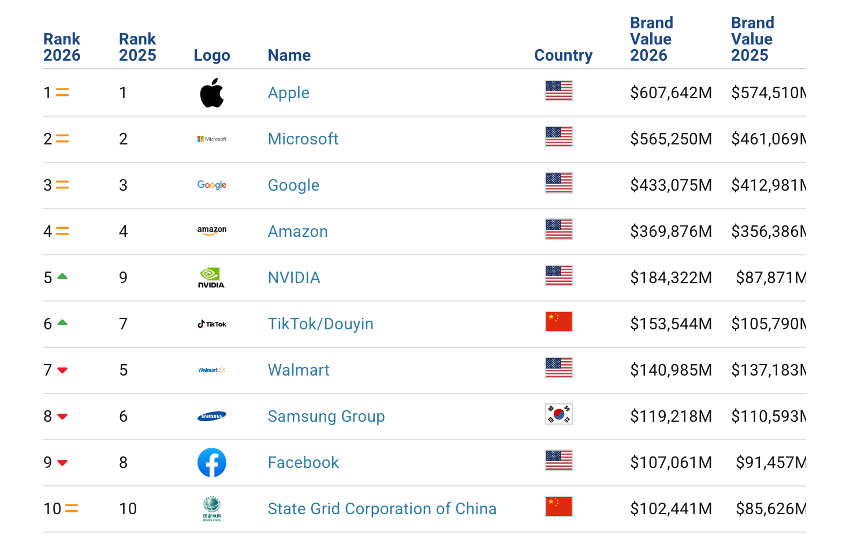This screenshot has height=536, width=850.
Task: Click the Country column header
Action: point(563,55)
